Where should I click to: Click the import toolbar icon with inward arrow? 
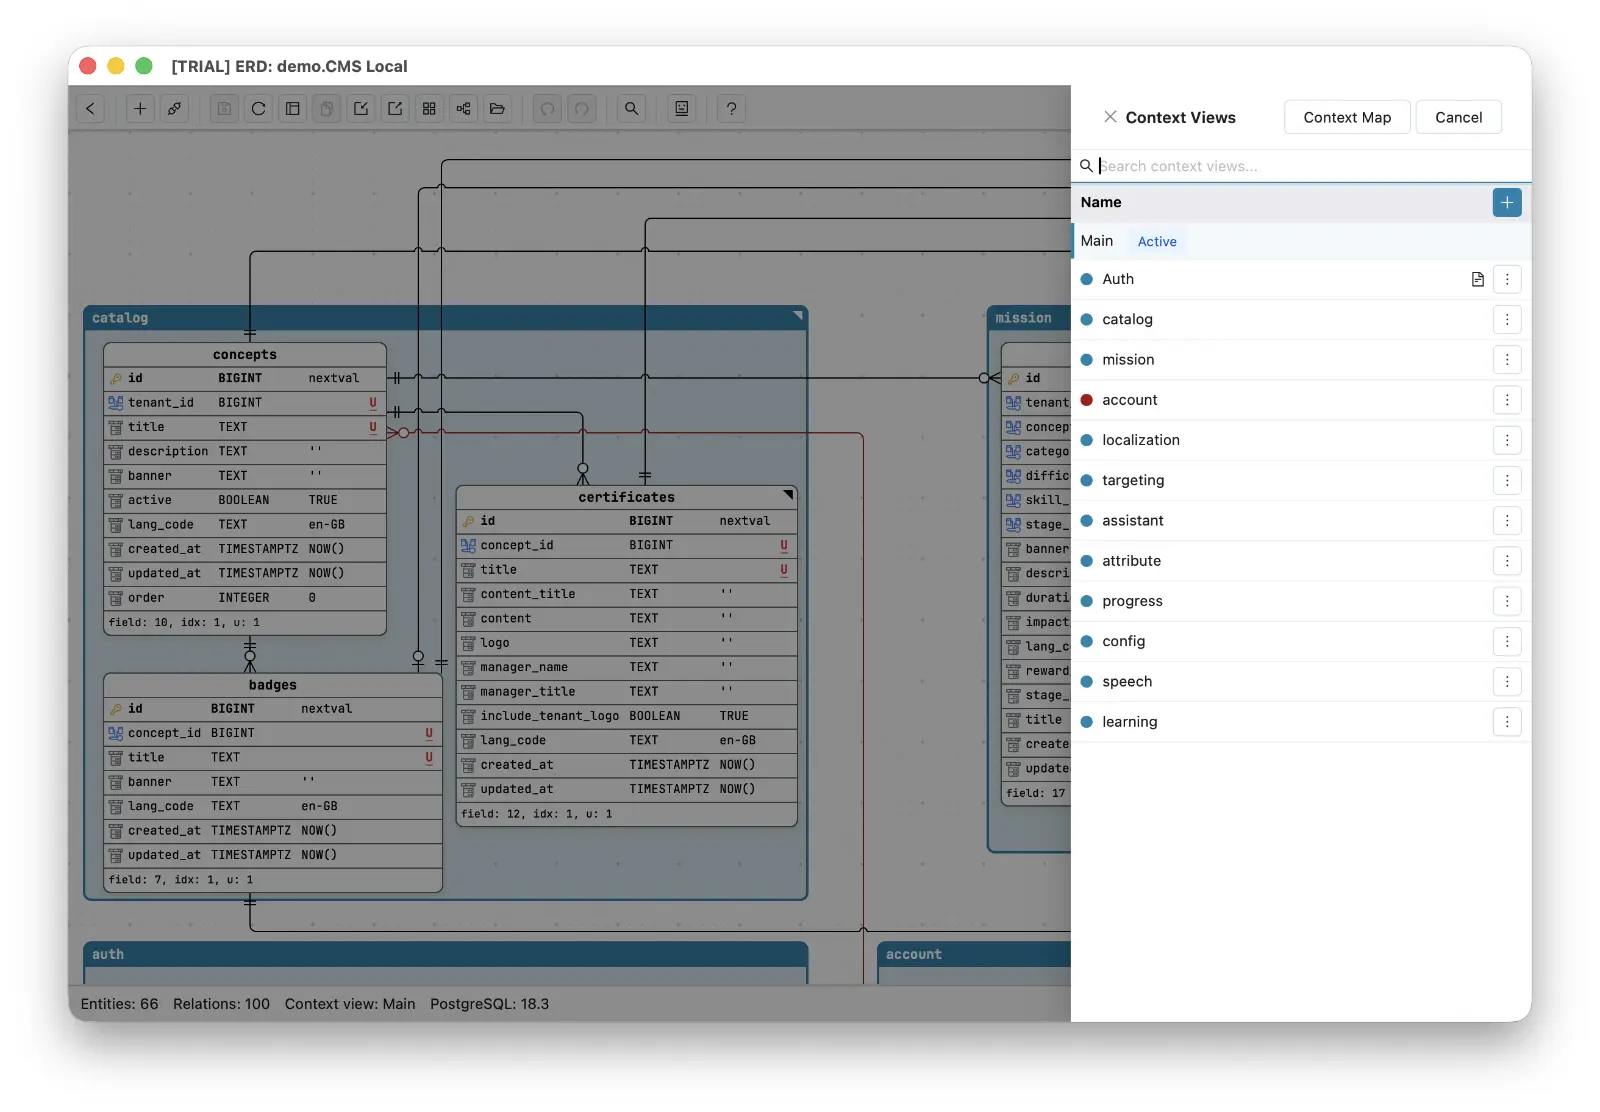coord(361,109)
